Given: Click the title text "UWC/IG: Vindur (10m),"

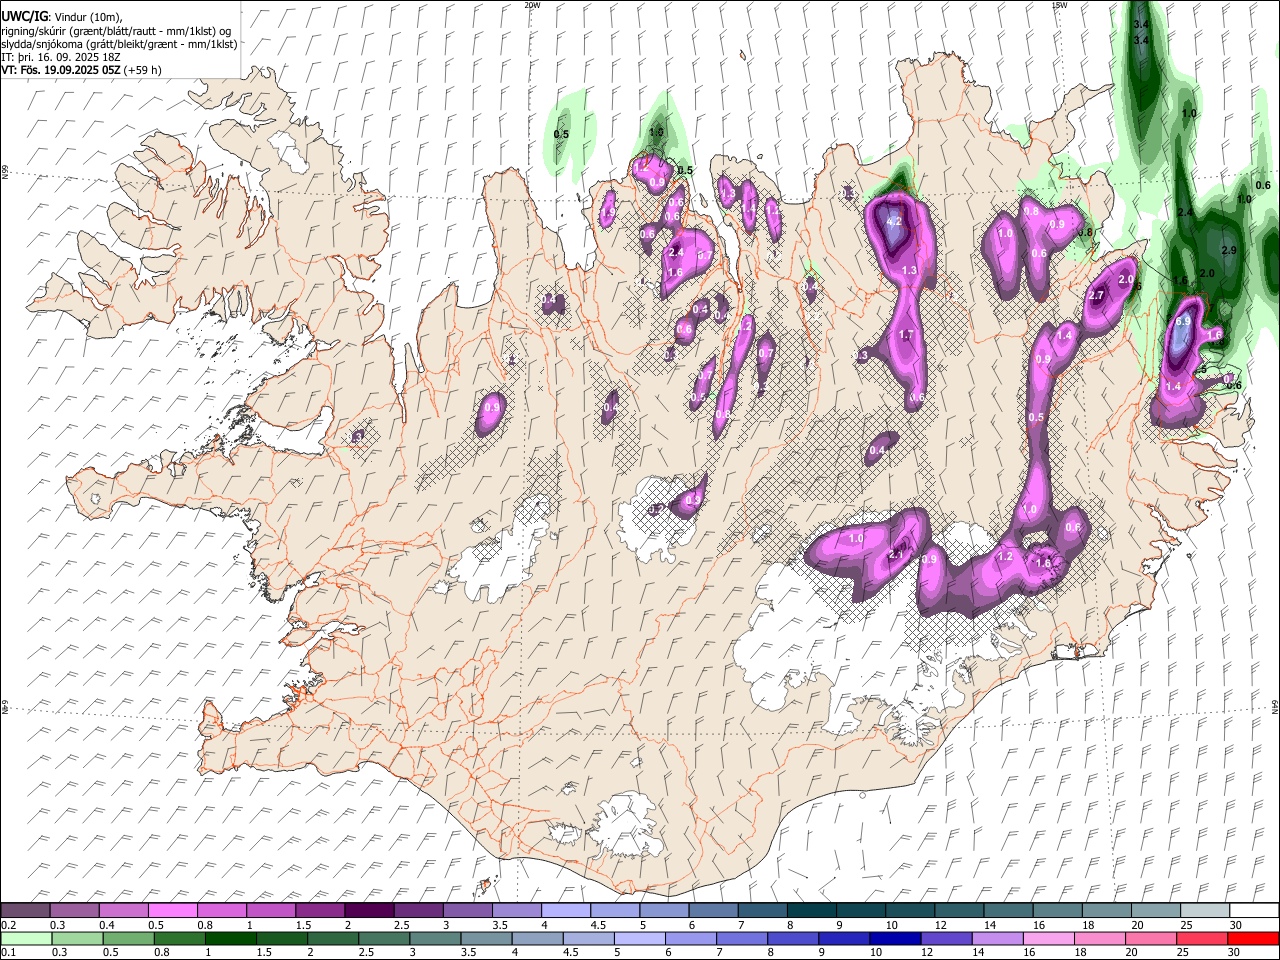Looking at the screenshot, I should click(x=62, y=17).
